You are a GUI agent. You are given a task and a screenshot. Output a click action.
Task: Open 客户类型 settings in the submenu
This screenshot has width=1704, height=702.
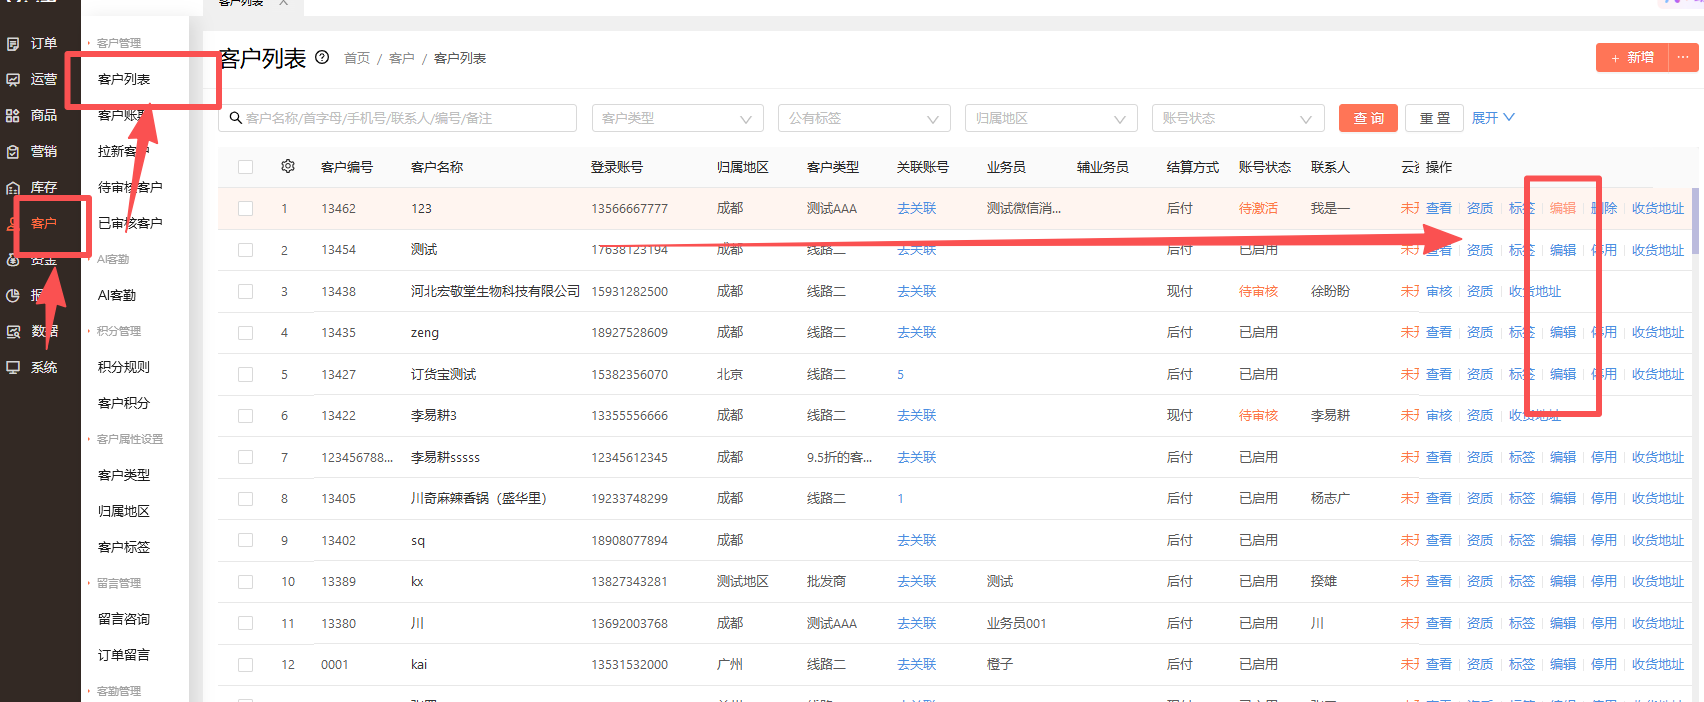point(124,475)
